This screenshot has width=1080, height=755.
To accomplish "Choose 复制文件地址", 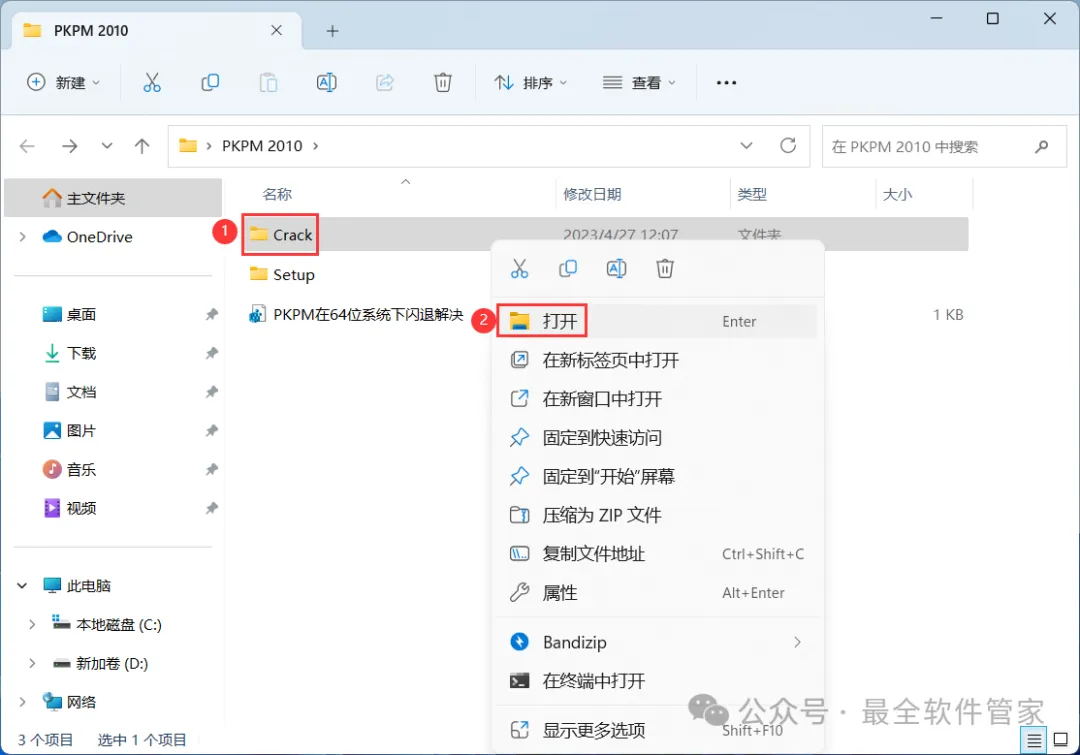I will click(657, 554).
